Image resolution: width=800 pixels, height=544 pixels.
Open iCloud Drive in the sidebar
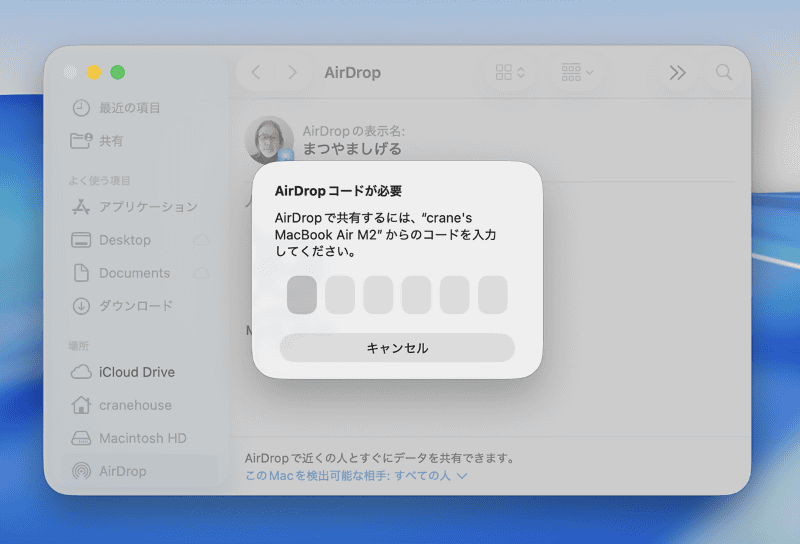(x=142, y=372)
